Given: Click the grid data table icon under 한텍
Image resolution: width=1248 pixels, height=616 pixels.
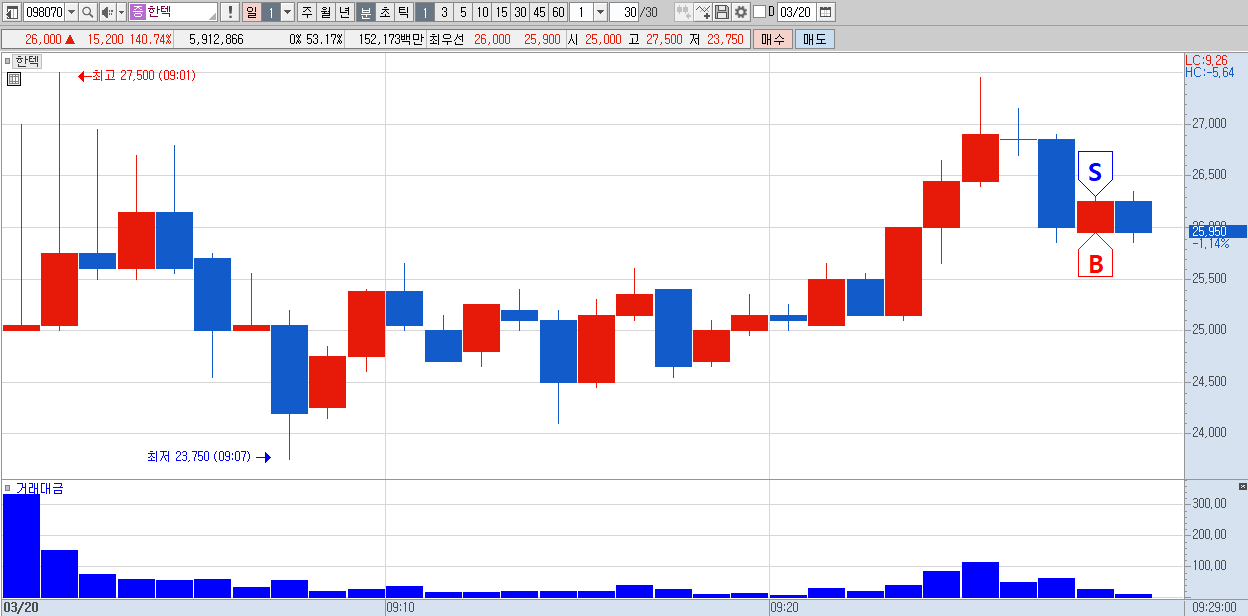Looking at the screenshot, I should click(x=14, y=79).
